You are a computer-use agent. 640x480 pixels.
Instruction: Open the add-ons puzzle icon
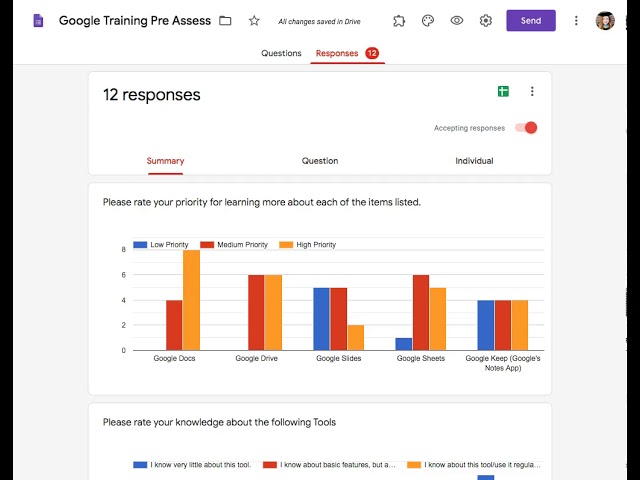(x=399, y=20)
